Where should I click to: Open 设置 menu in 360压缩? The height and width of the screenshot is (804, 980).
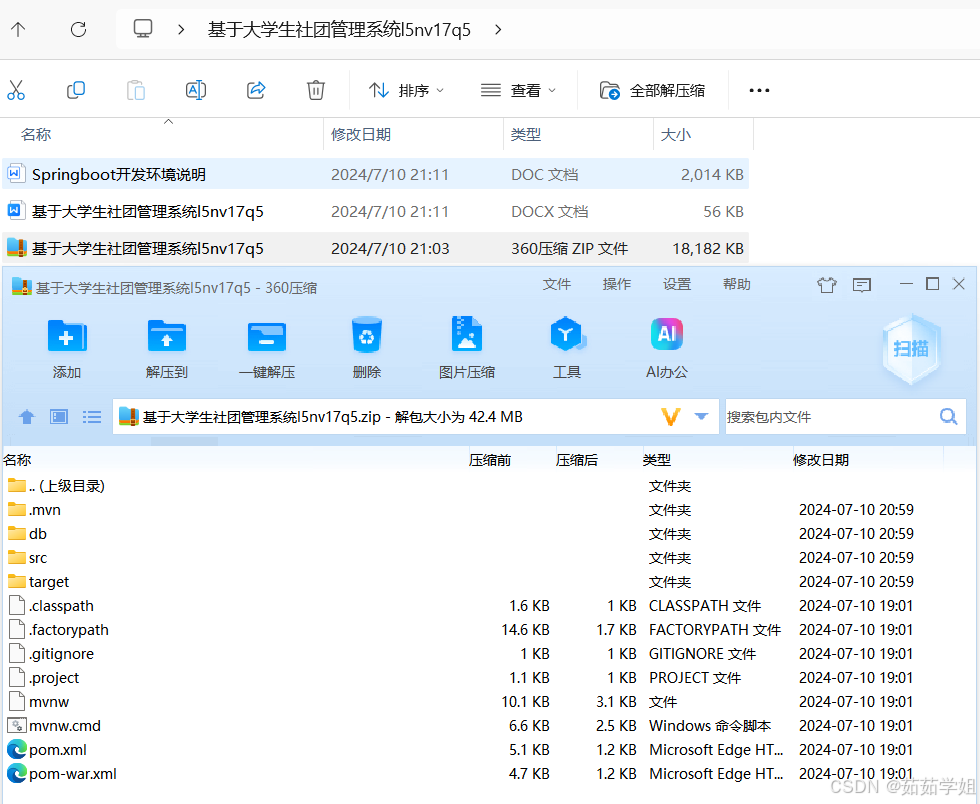pyautogui.click(x=677, y=284)
